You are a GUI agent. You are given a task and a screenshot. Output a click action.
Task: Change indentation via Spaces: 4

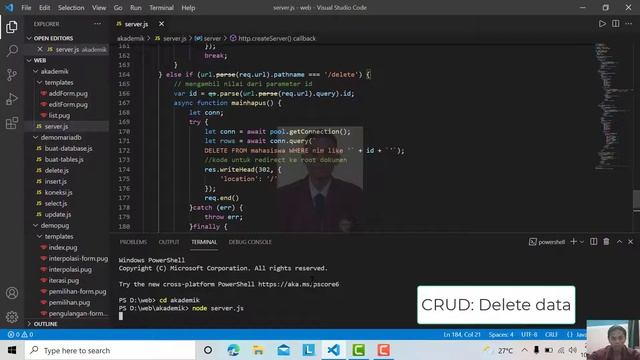[501, 334]
